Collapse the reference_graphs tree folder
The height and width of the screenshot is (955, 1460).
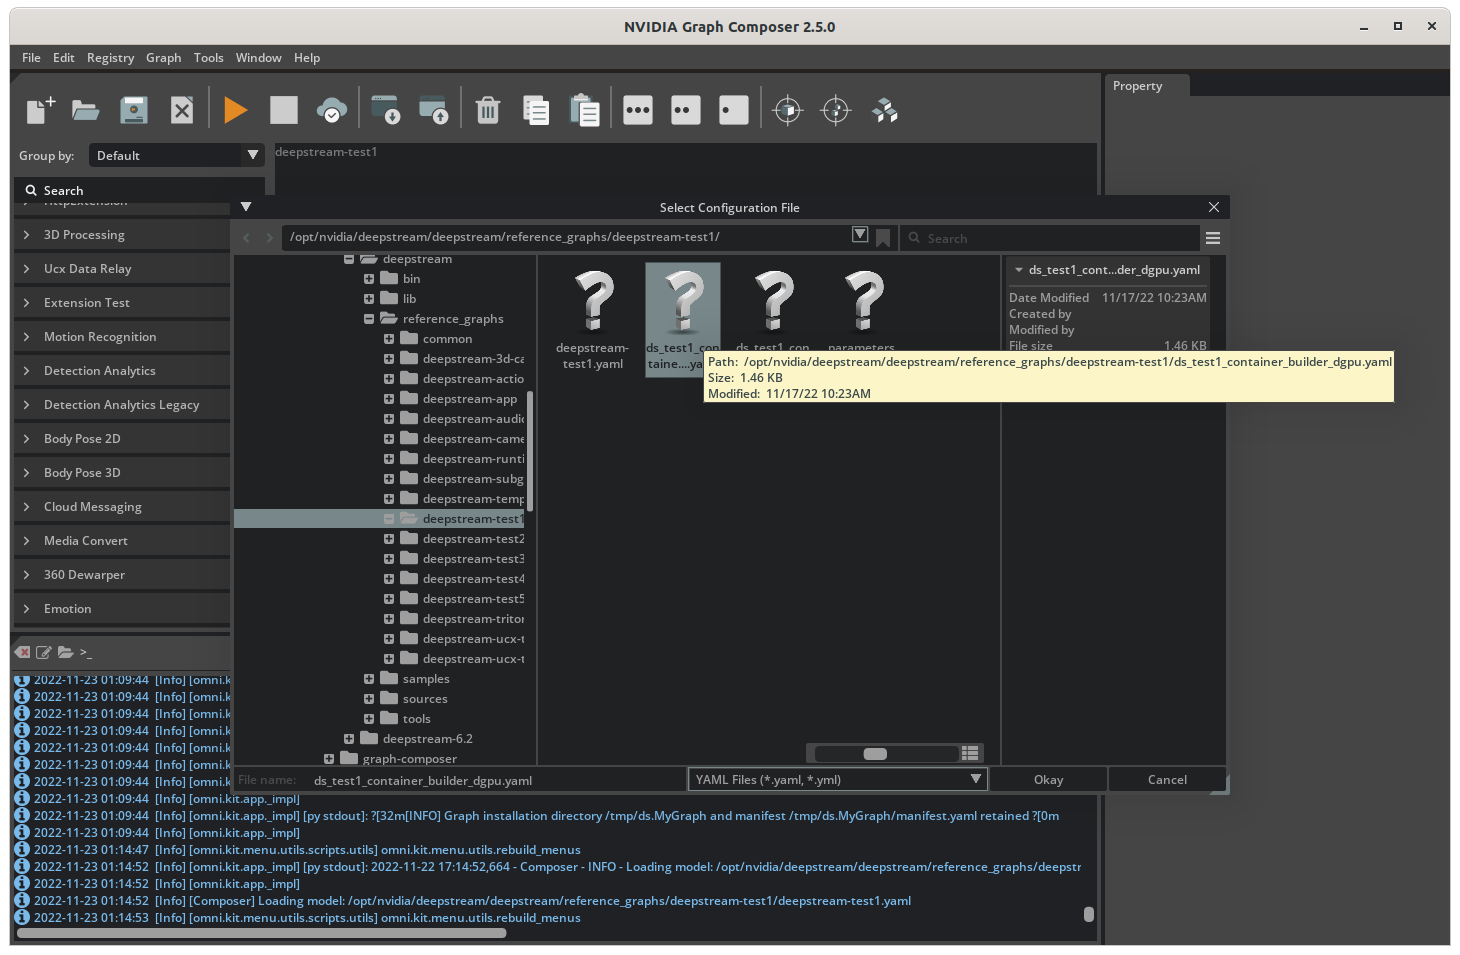tap(369, 319)
